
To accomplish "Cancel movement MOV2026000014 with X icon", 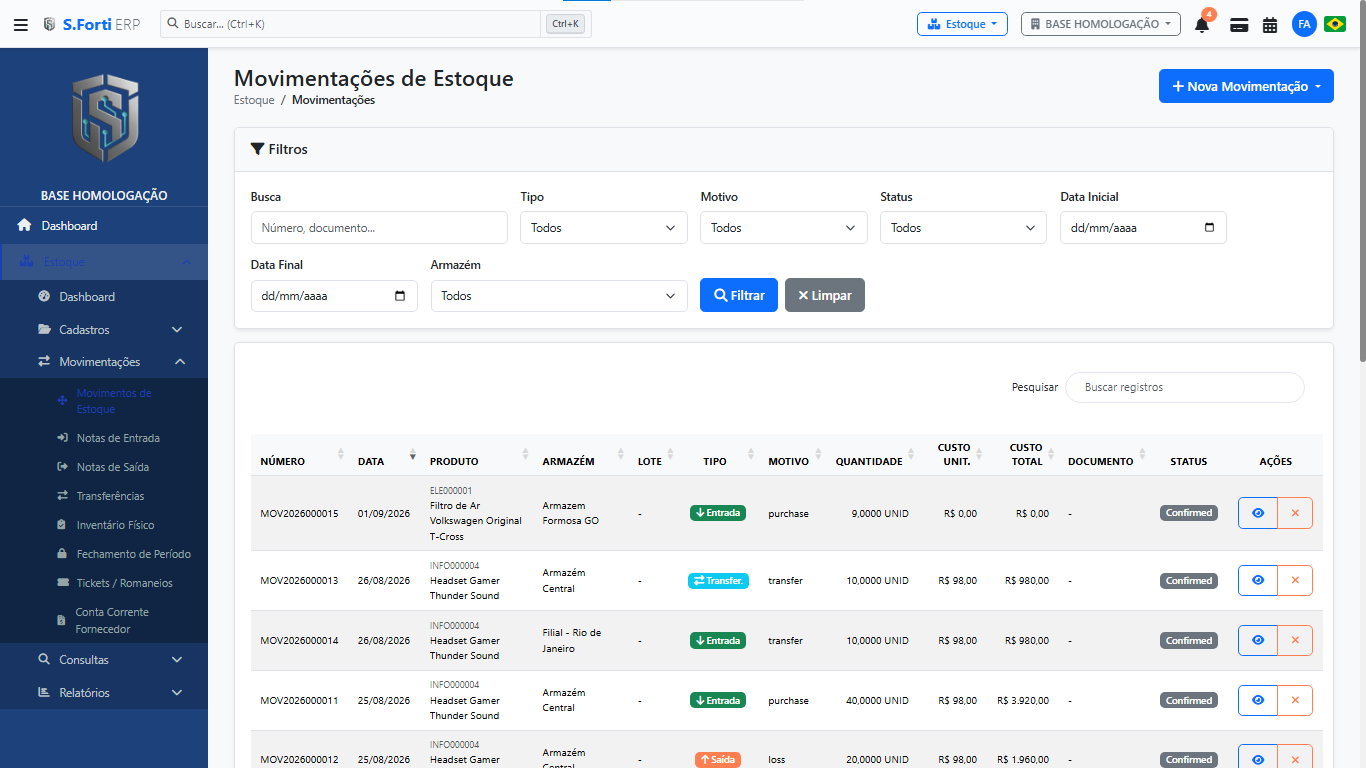I will coord(1295,640).
